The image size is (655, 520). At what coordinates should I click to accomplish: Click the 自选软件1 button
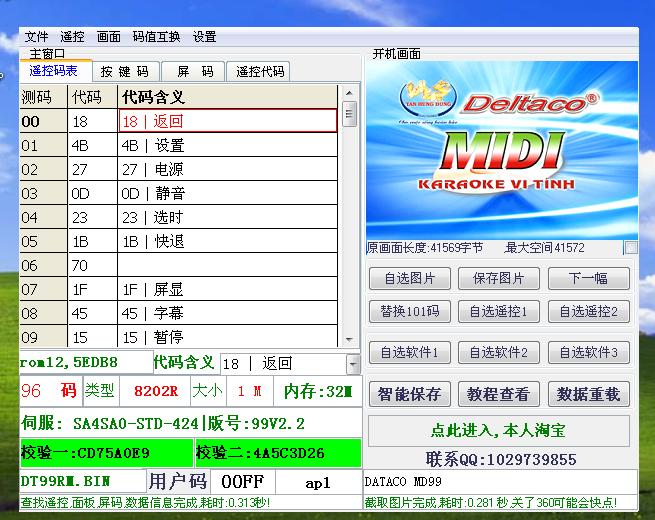(410, 353)
